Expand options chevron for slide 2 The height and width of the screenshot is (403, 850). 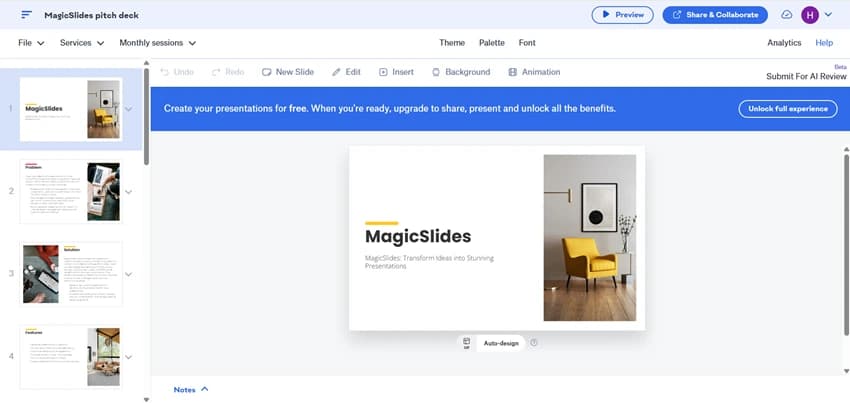[x=128, y=191]
